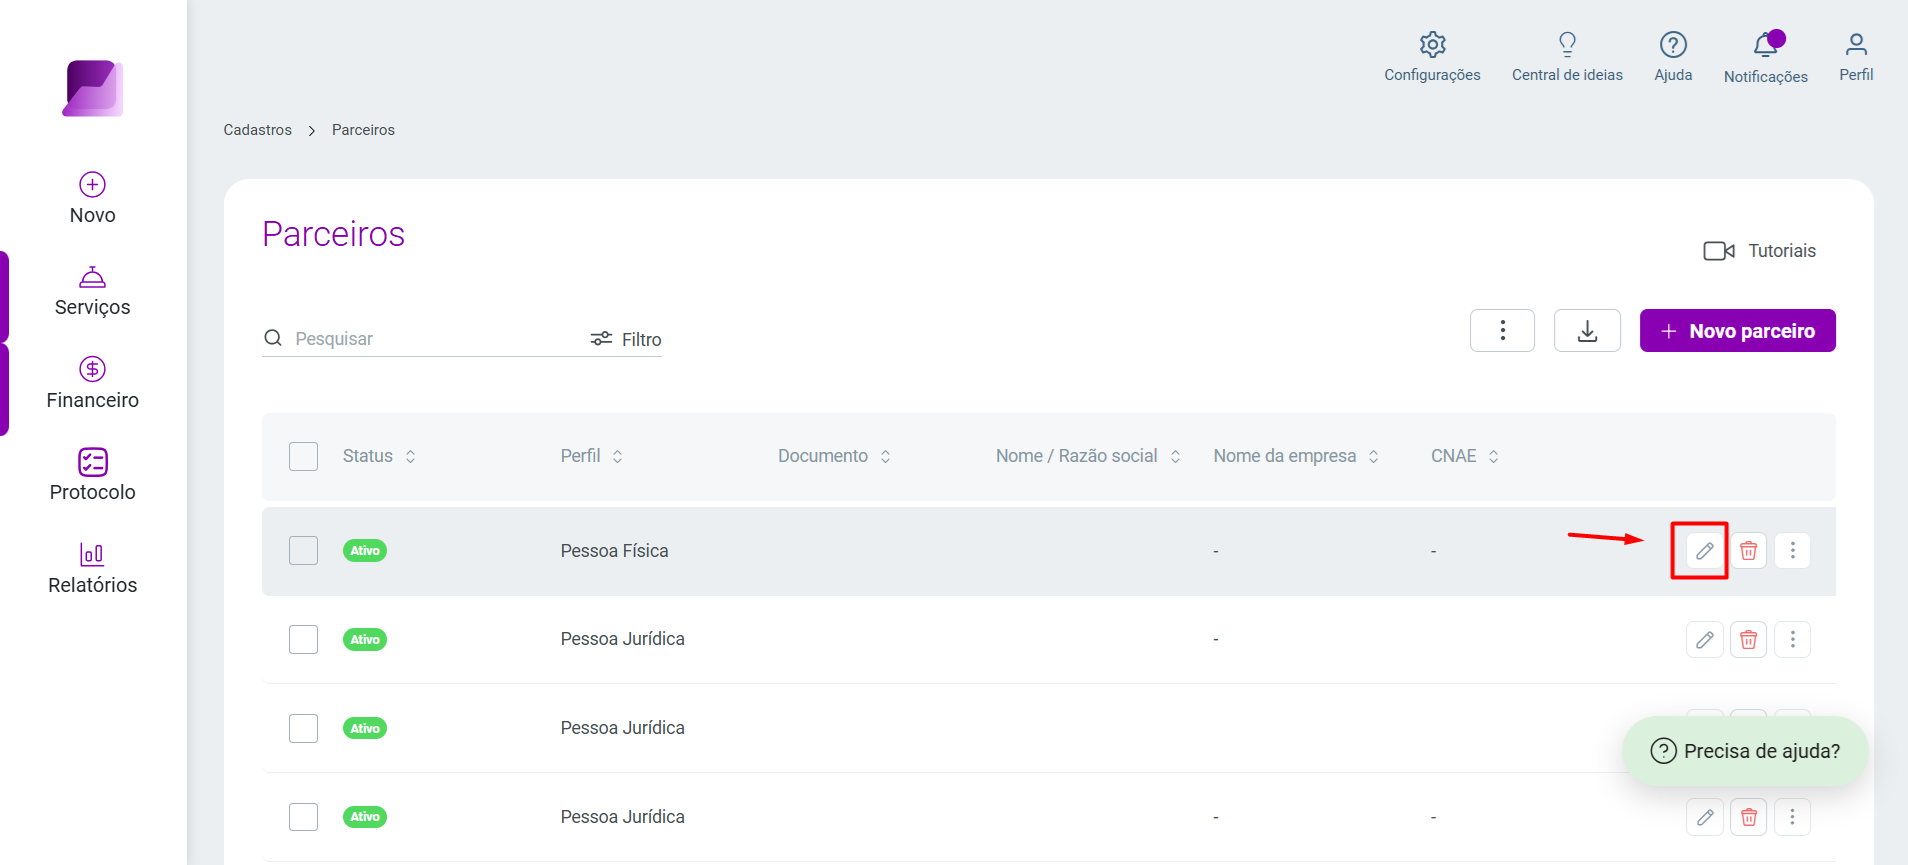Delete the Pessoa Física partner row
Image resolution: width=1908 pixels, height=865 pixels.
1748,551
